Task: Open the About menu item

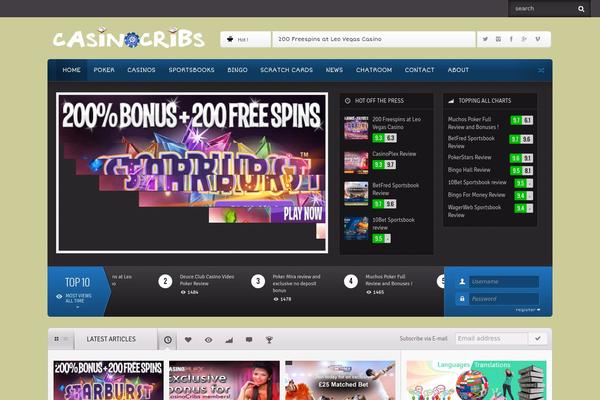Action: [x=458, y=70]
